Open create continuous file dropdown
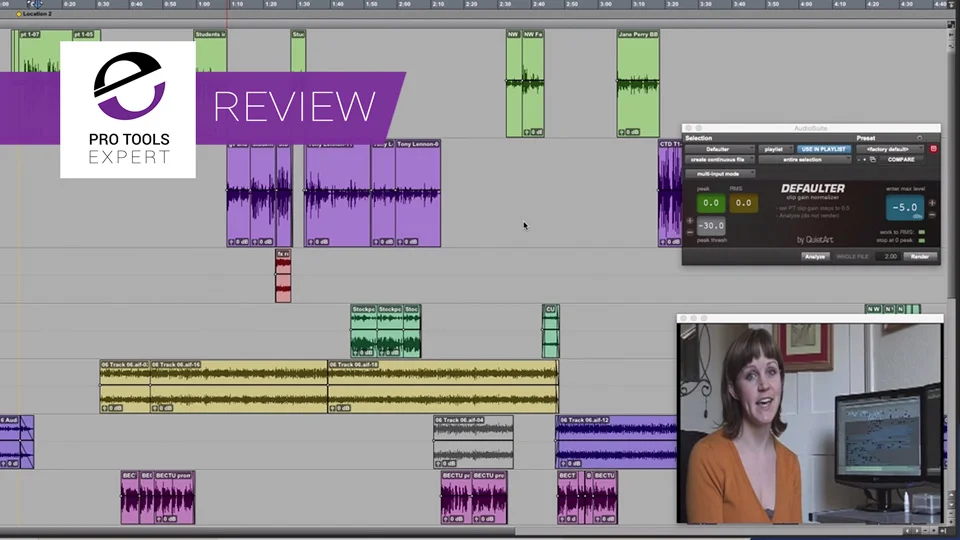 click(720, 160)
